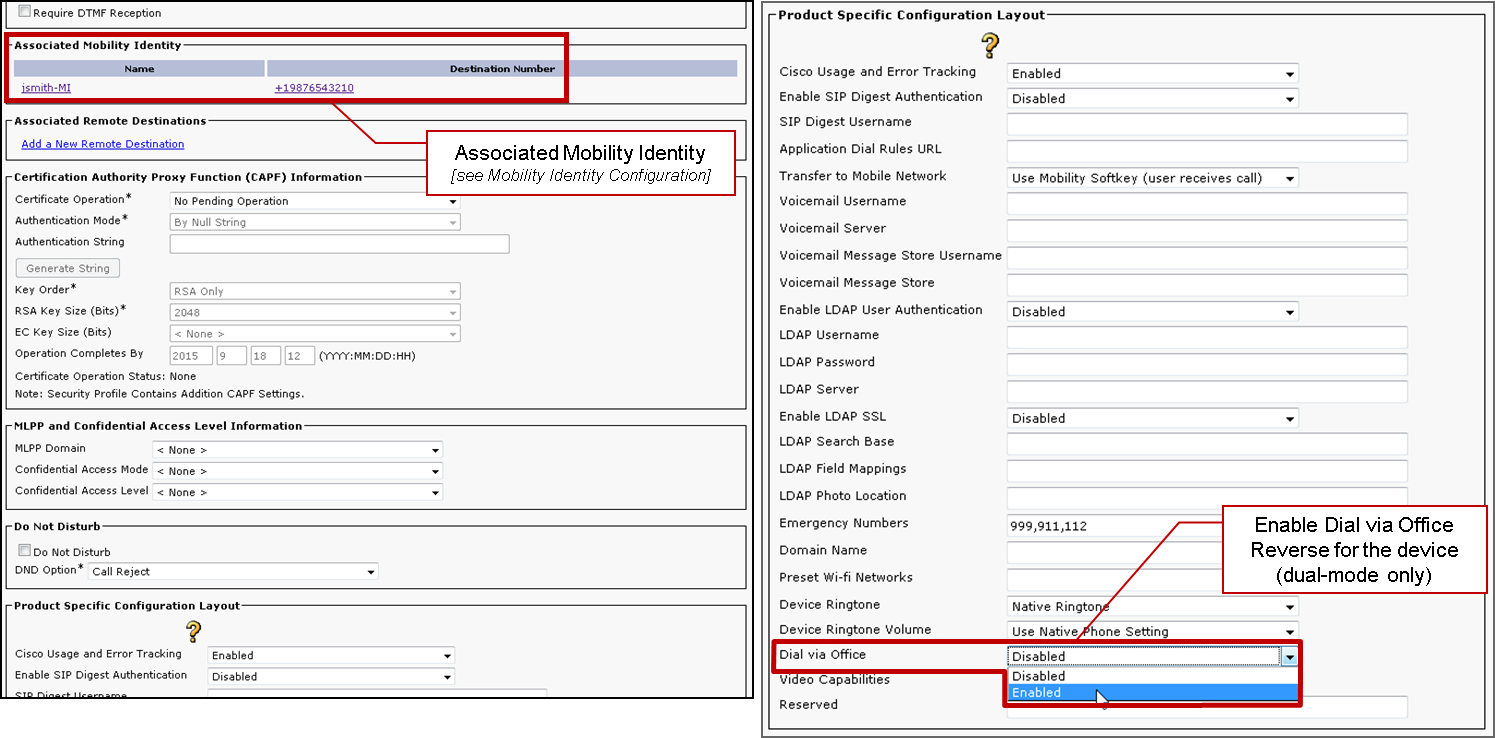Image resolution: width=1495 pixels, height=738 pixels.
Task: Click the LDAP Server input field
Action: [1208, 391]
